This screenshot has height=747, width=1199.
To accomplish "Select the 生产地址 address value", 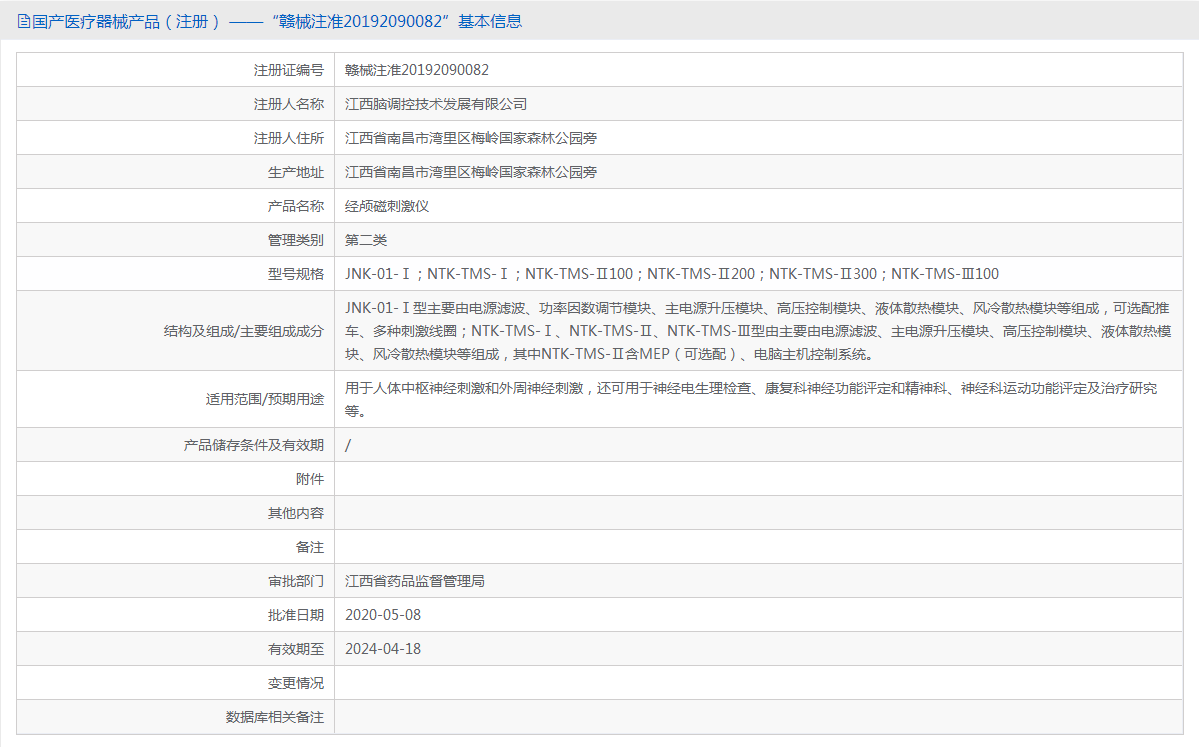I will tap(471, 172).
